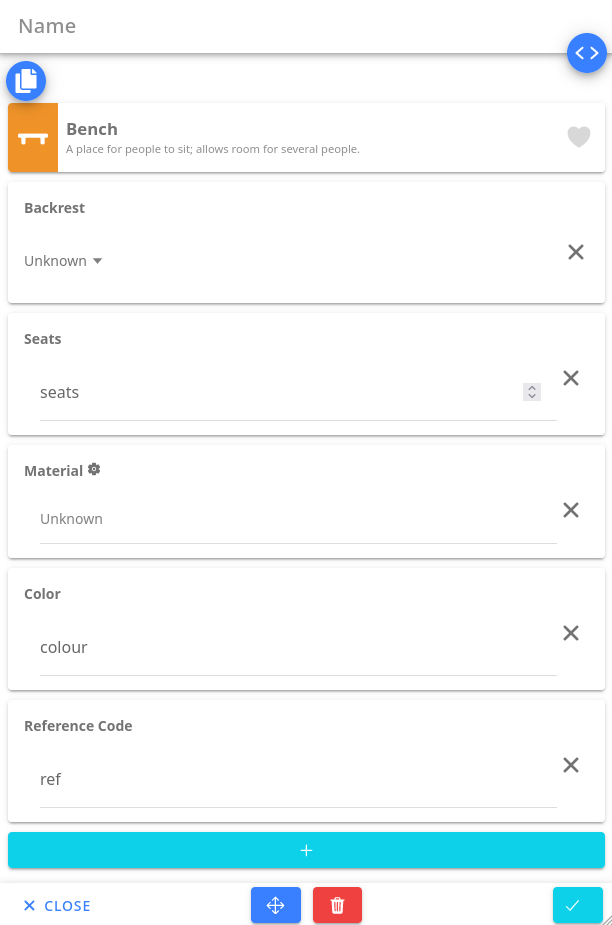The image size is (612, 925).
Task: Remove the Backrest field with X
Action: (x=576, y=252)
